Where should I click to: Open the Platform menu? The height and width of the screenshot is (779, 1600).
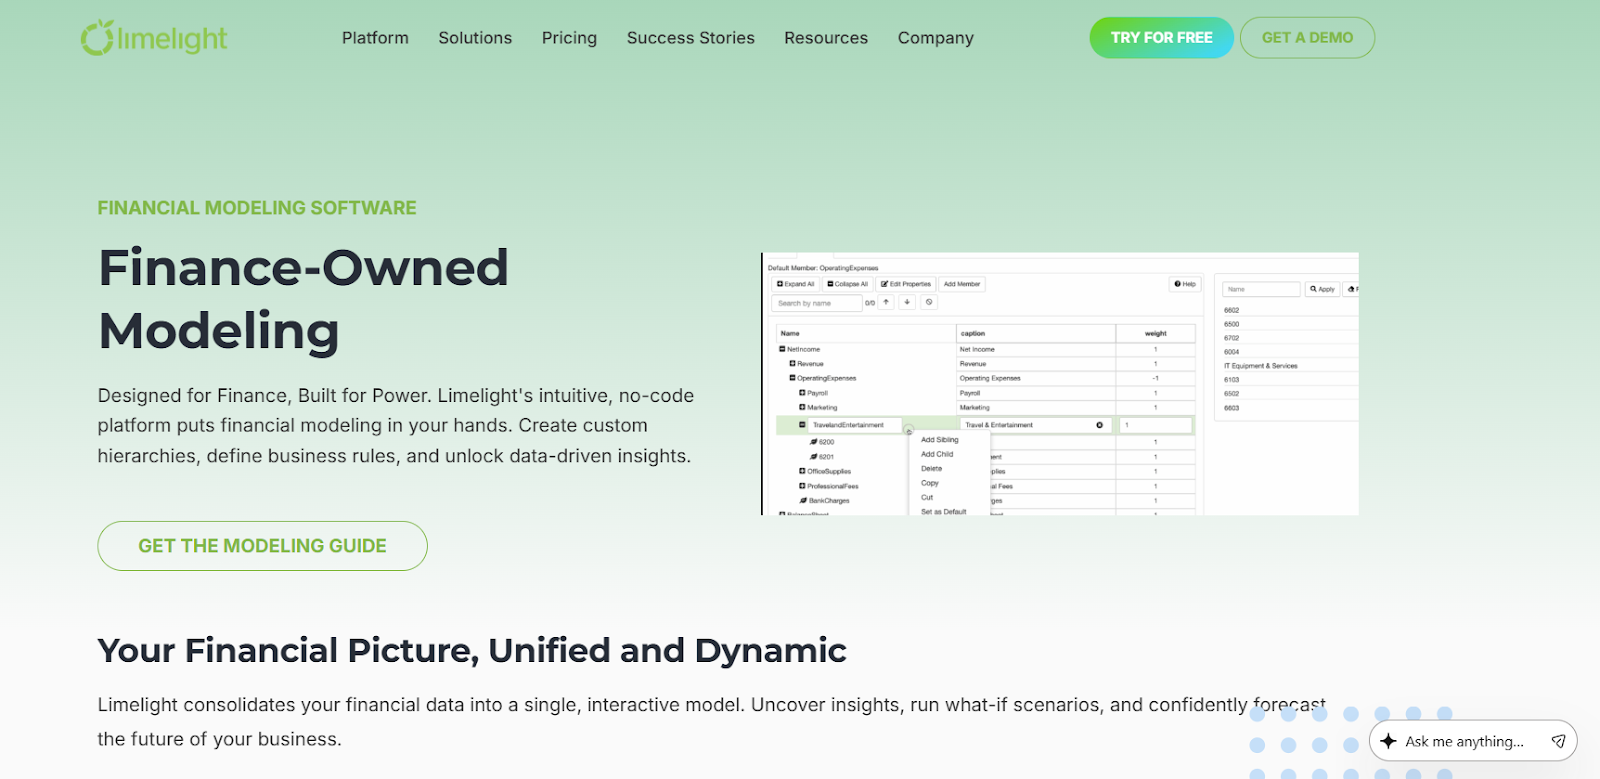pyautogui.click(x=375, y=38)
